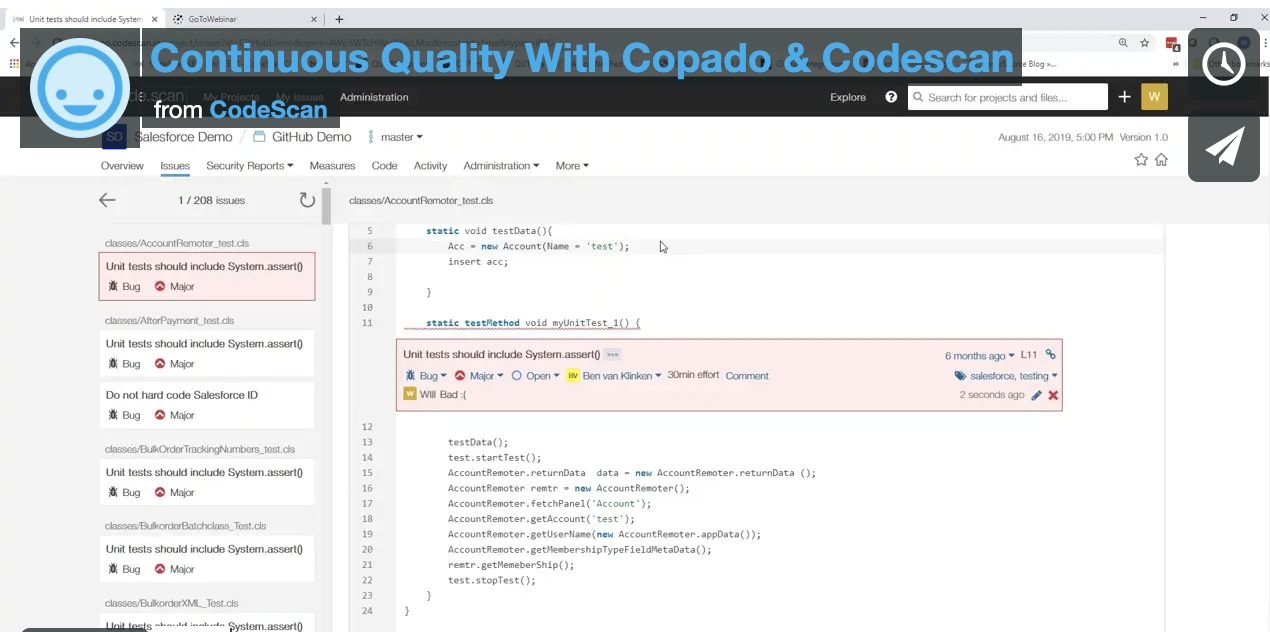Click the remtr.getMemeberShip(); code line

pos(511,565)
